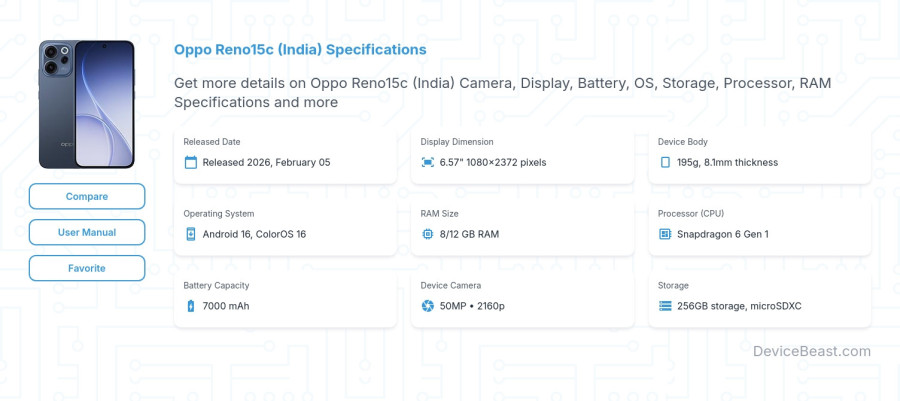Select the text "Snapdragon 6 Gen 1"
900x401 pixels.
pos(723,234)
